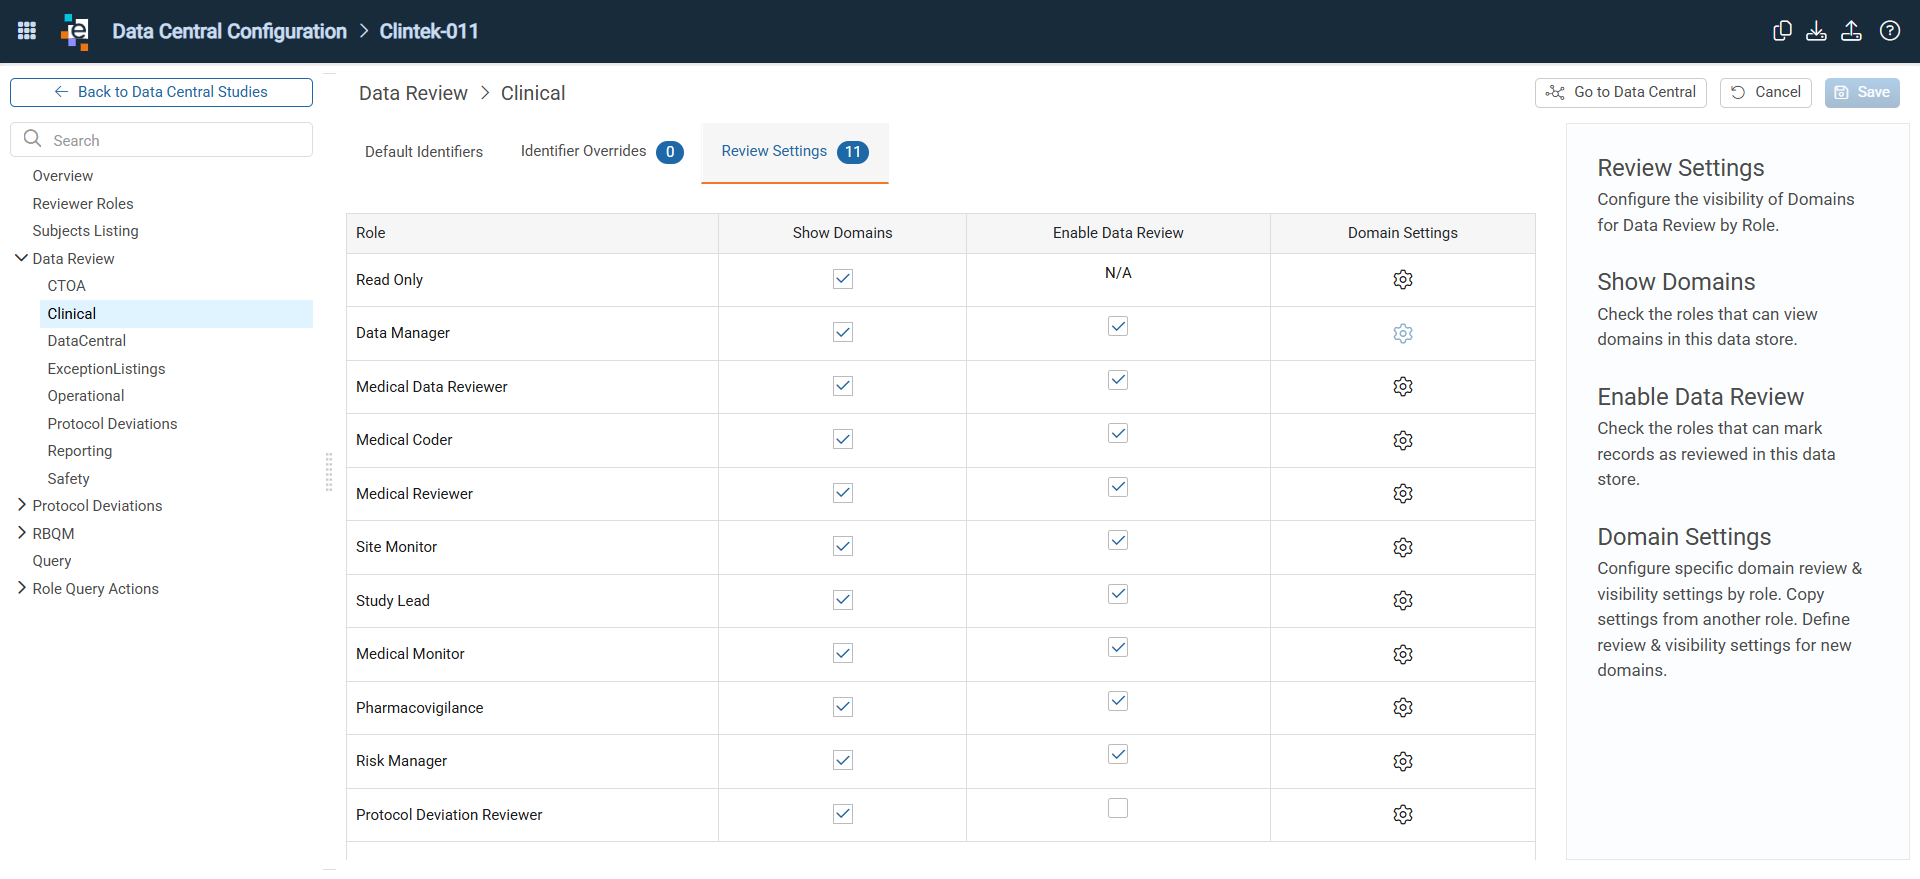Viewport: 1920px width, 879px height.
Task: Click Back to Data Central Studies
Action: click(161, 92)
